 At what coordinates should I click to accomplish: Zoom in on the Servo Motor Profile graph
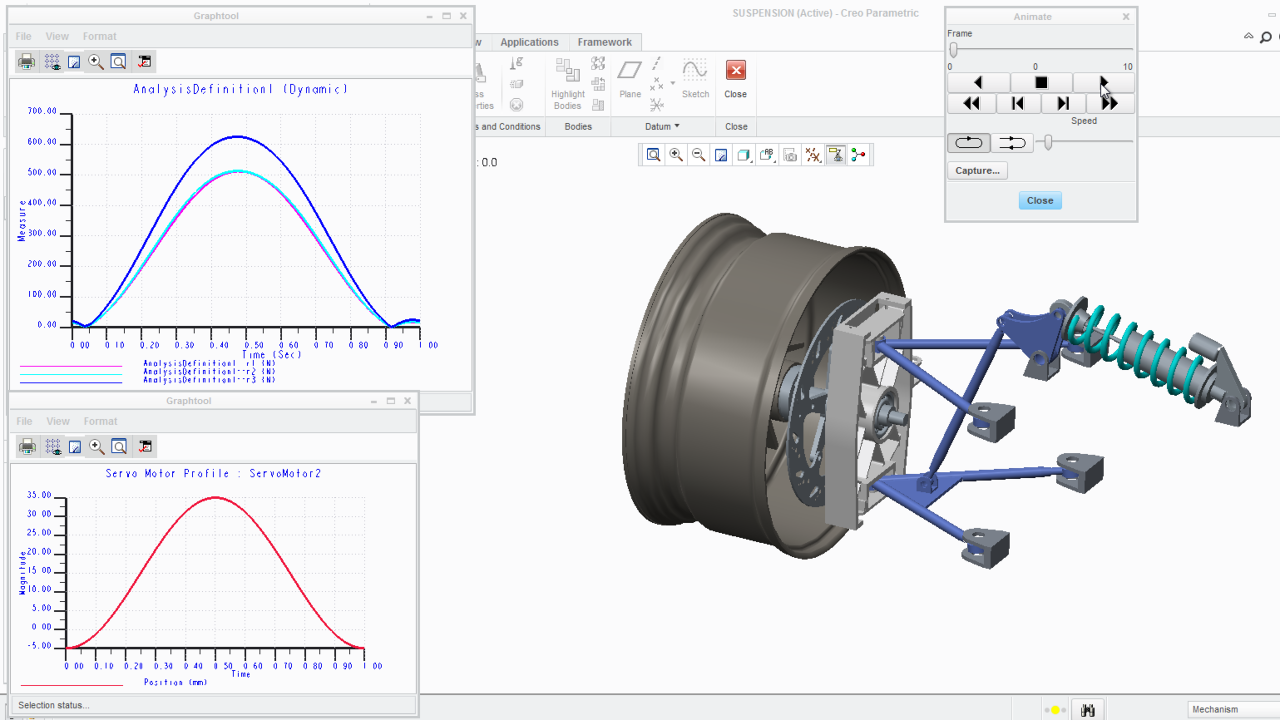(97, 447)
